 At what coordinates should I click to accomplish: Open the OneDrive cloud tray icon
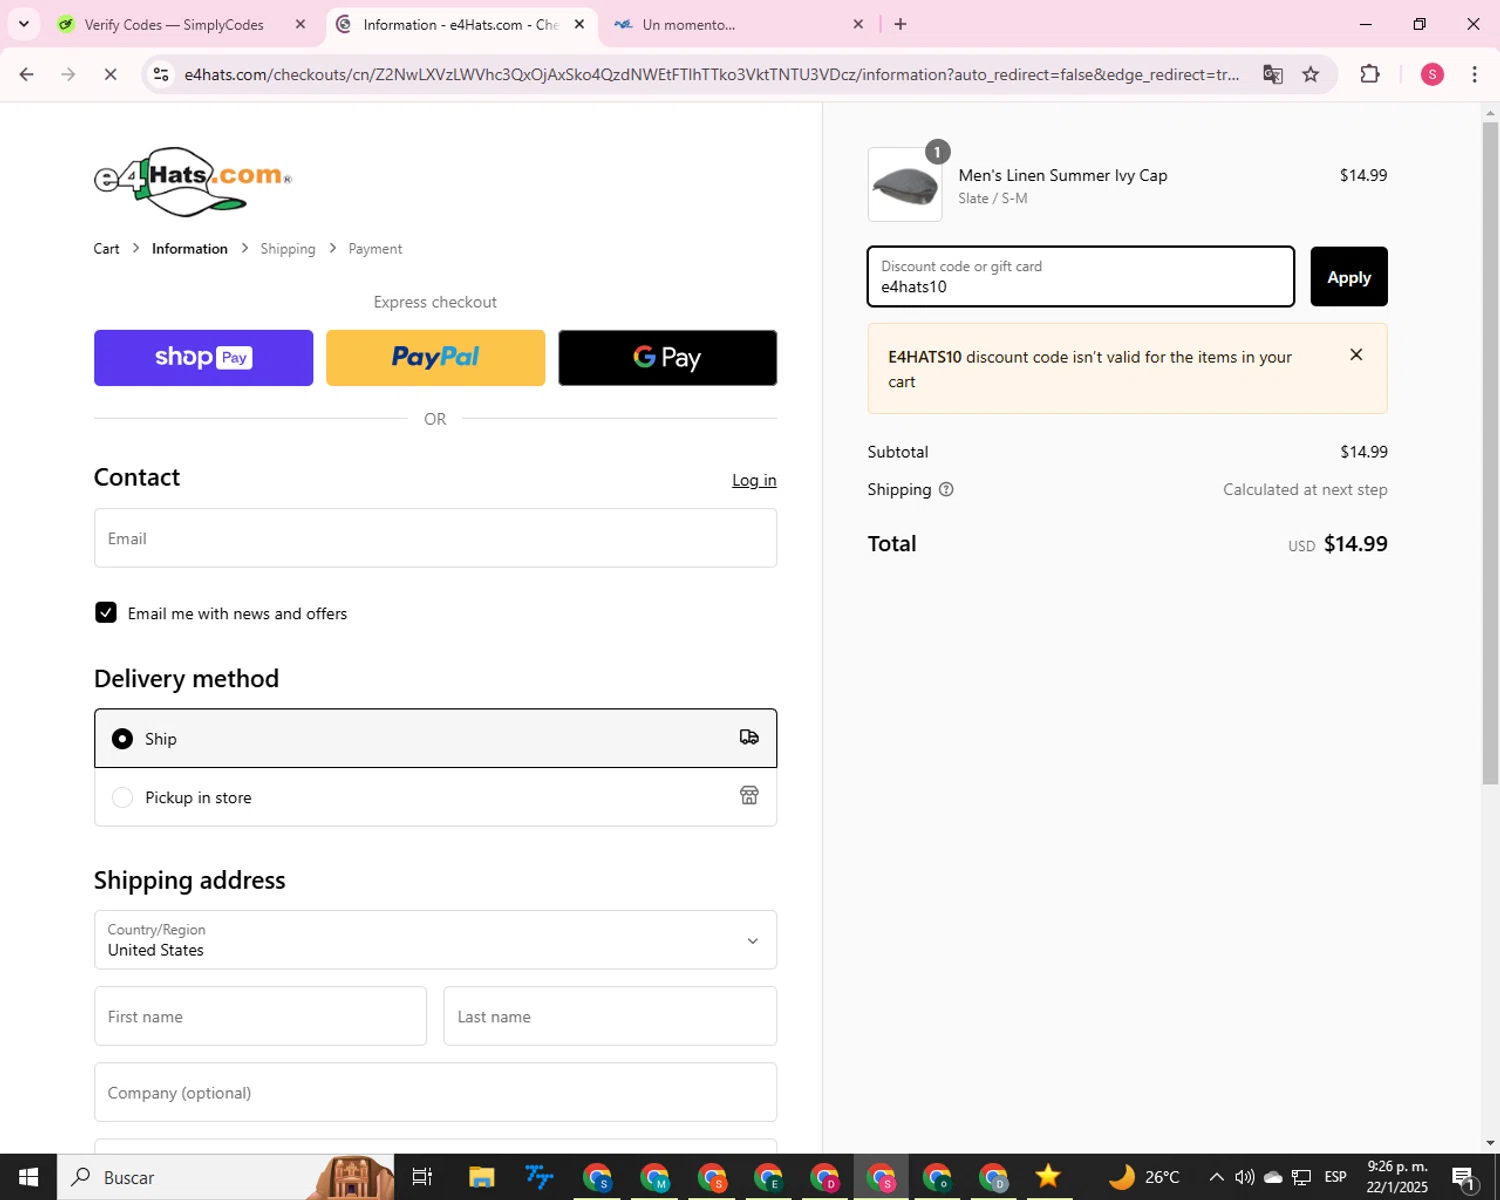coord(1273,1177)
